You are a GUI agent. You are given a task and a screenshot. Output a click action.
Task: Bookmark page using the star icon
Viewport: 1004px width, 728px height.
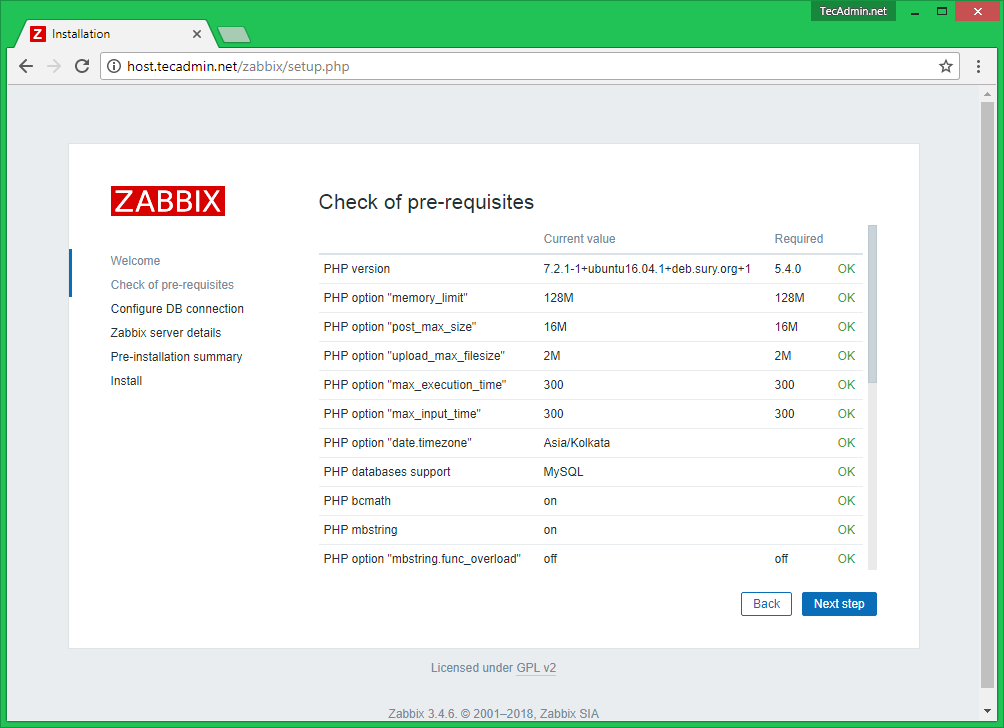pyautogui.click(x=945, y=67)
